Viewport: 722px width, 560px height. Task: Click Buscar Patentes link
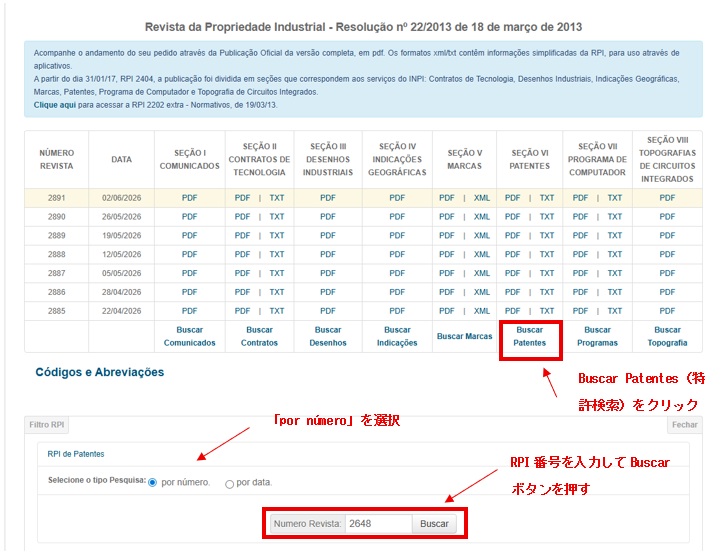[530, 336]
